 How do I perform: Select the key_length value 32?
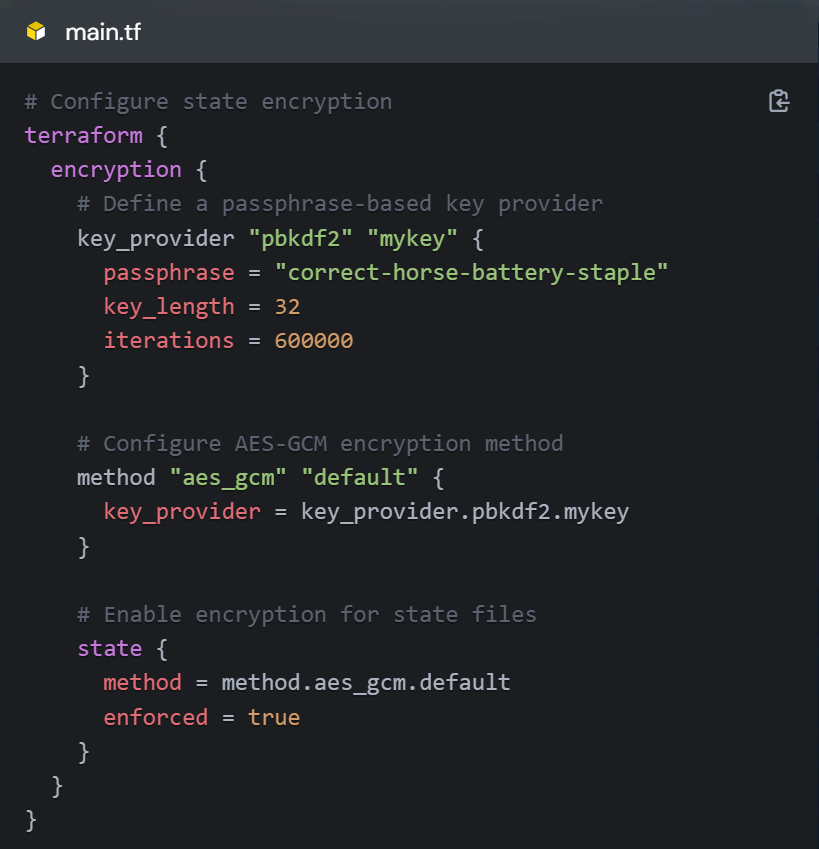pyautogui.click(x=287, y=306)
